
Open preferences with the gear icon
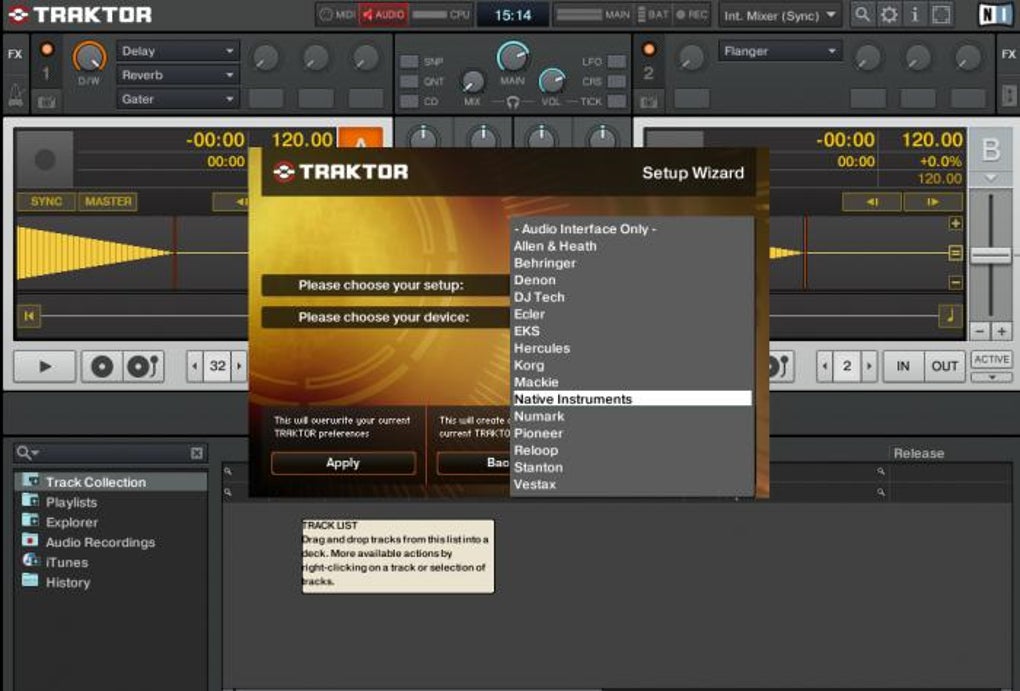click(889, 14)
